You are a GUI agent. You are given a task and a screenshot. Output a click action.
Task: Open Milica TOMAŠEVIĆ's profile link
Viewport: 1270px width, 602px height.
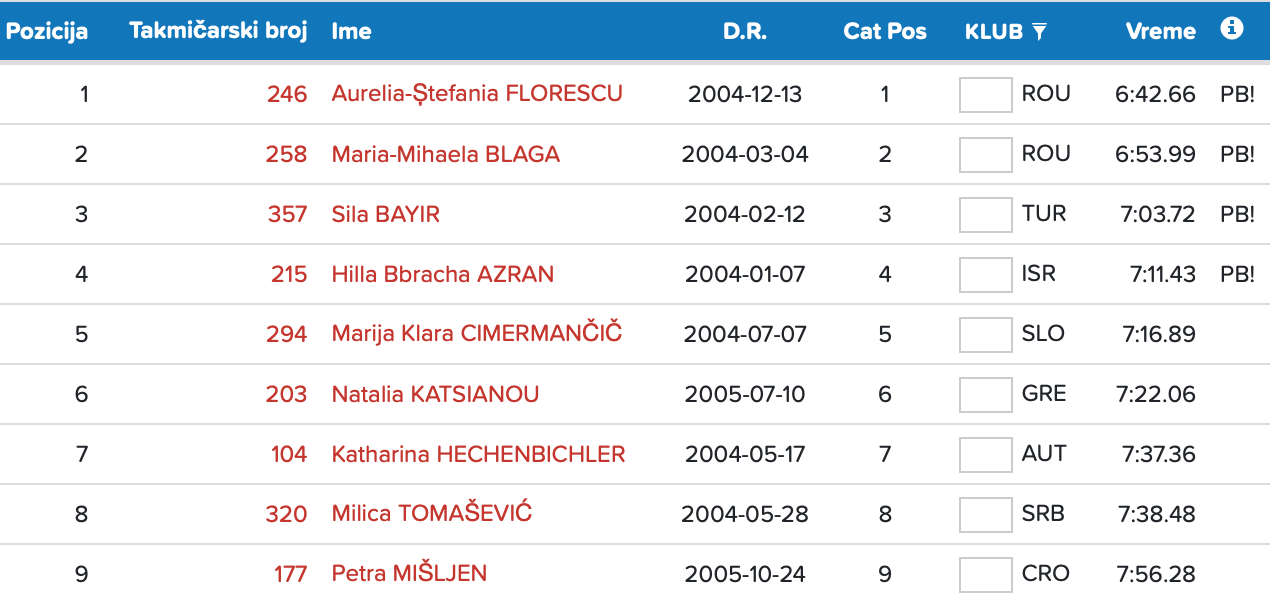click(431, 514)
